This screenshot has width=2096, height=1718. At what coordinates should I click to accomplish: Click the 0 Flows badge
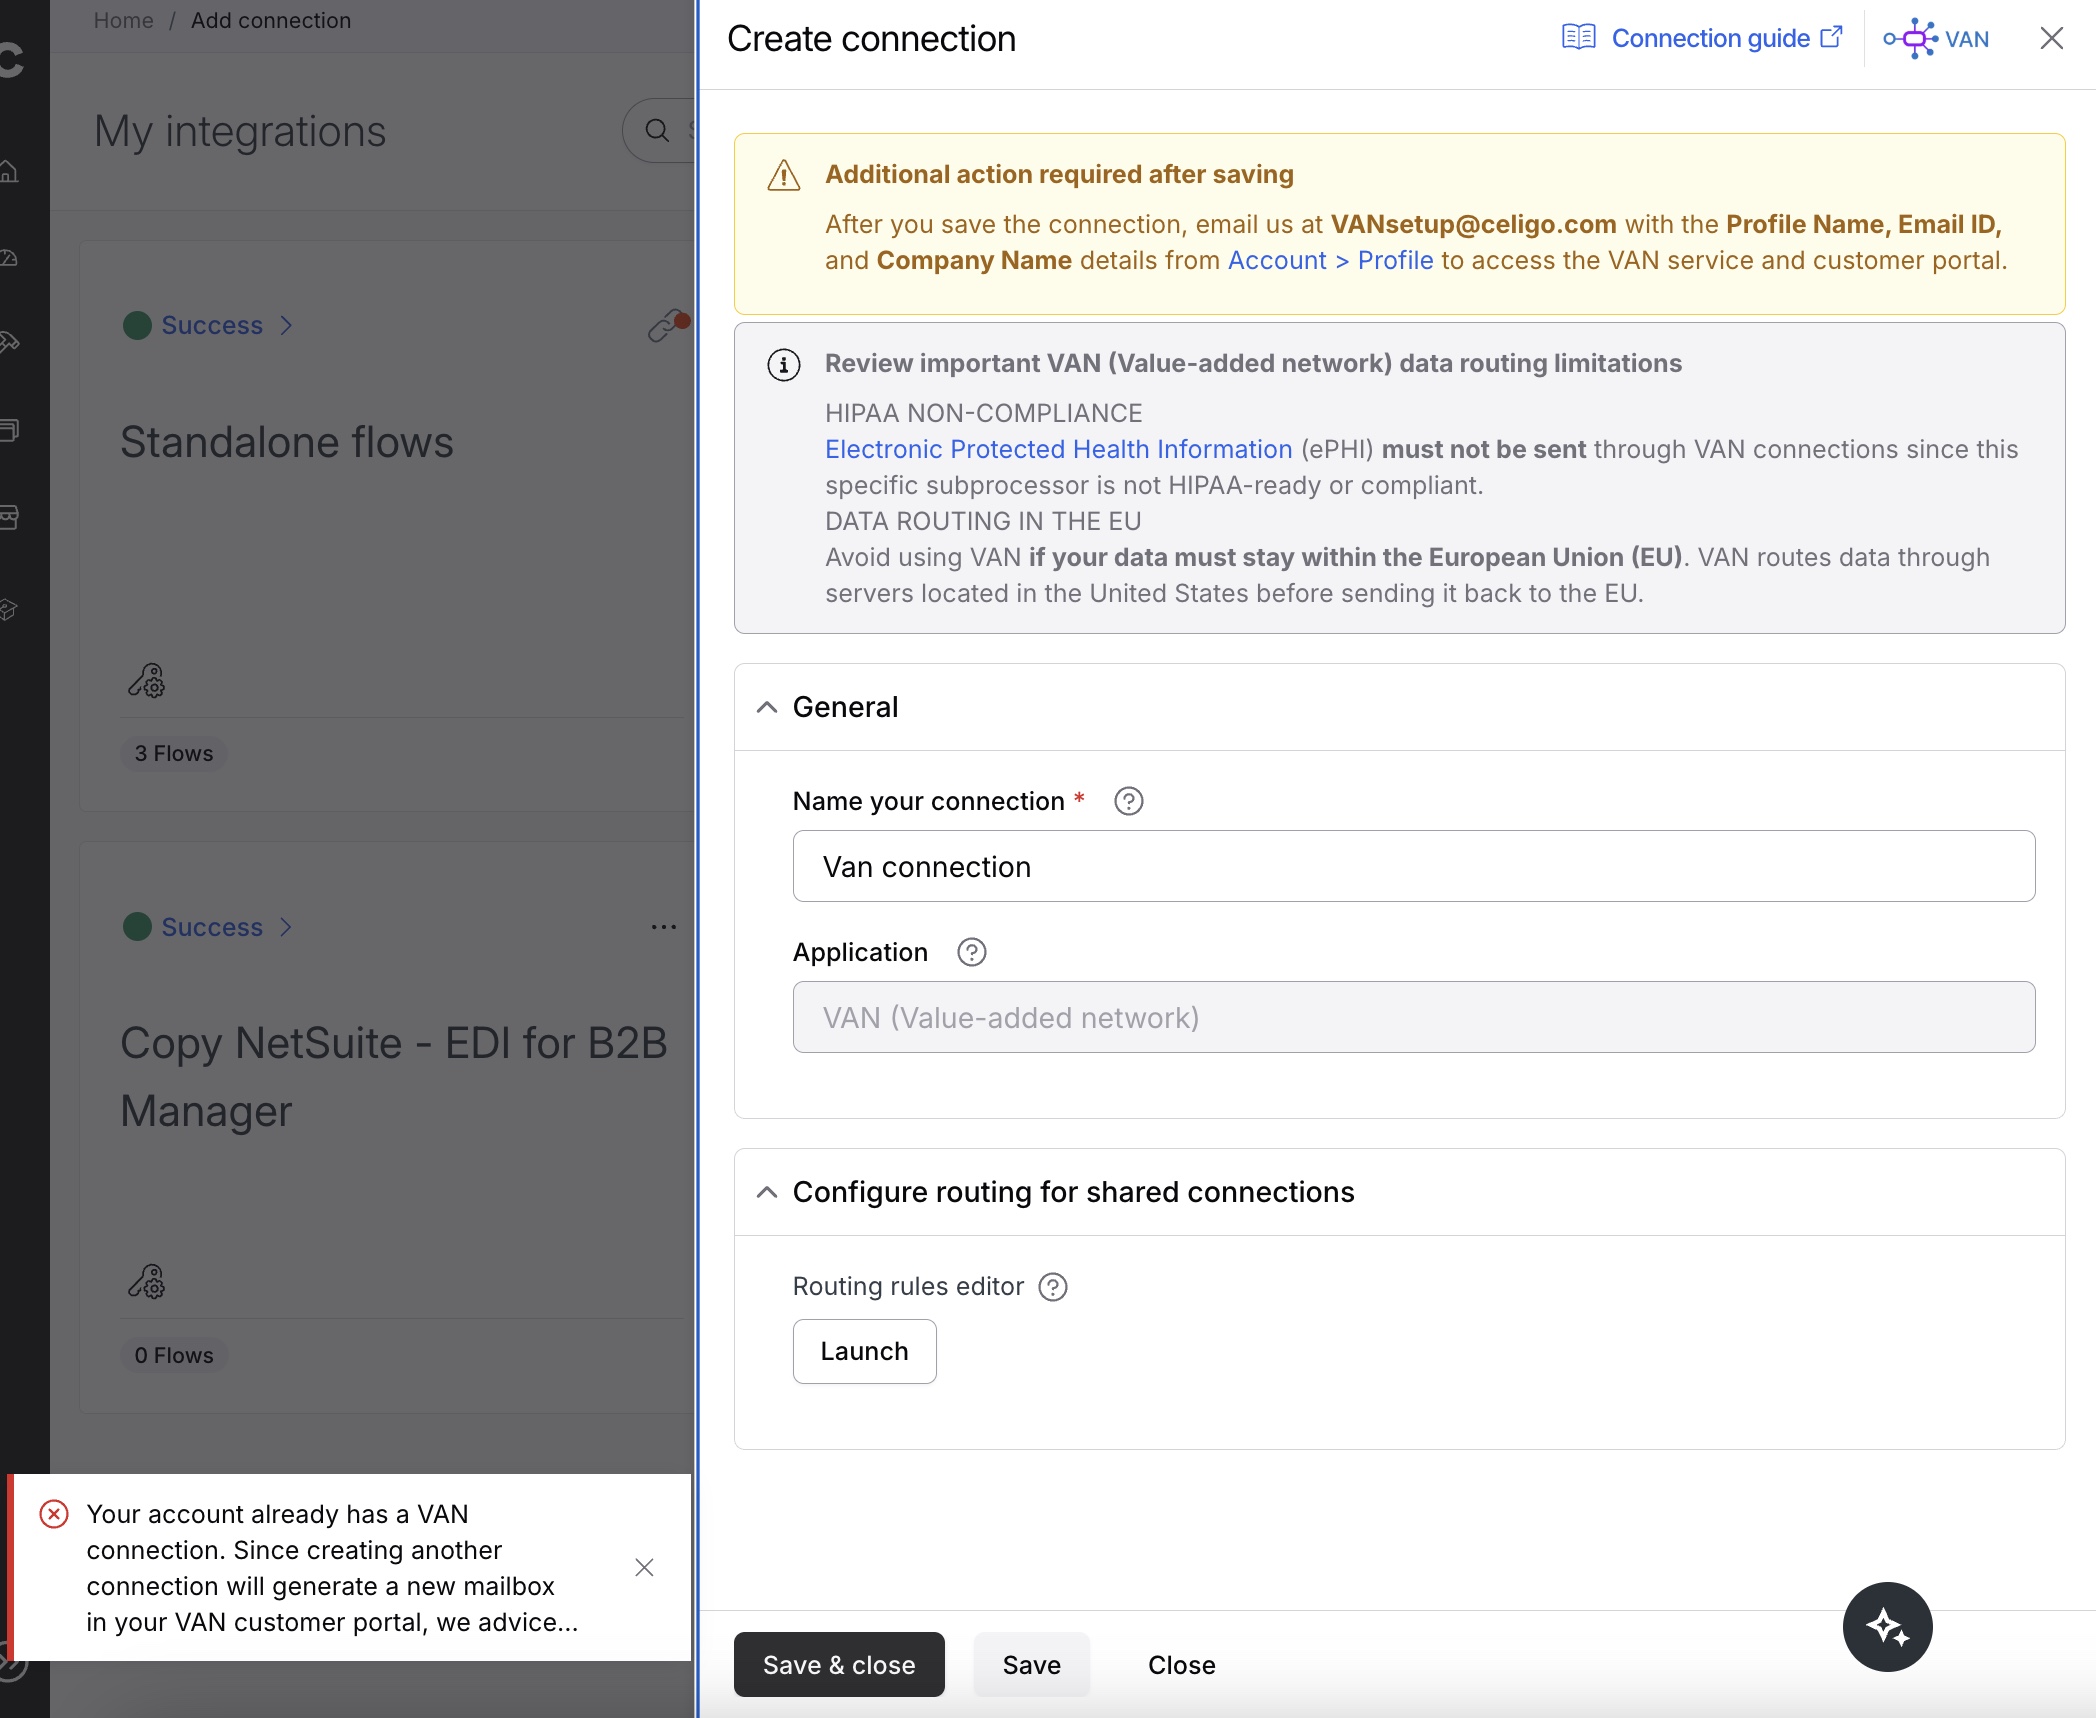174,1355
